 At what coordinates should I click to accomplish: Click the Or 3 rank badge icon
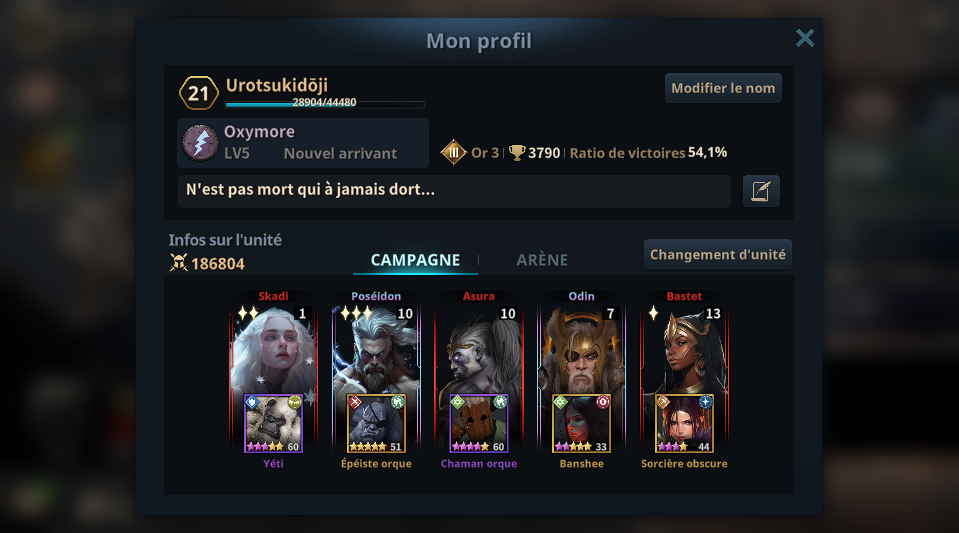point(453,152)
